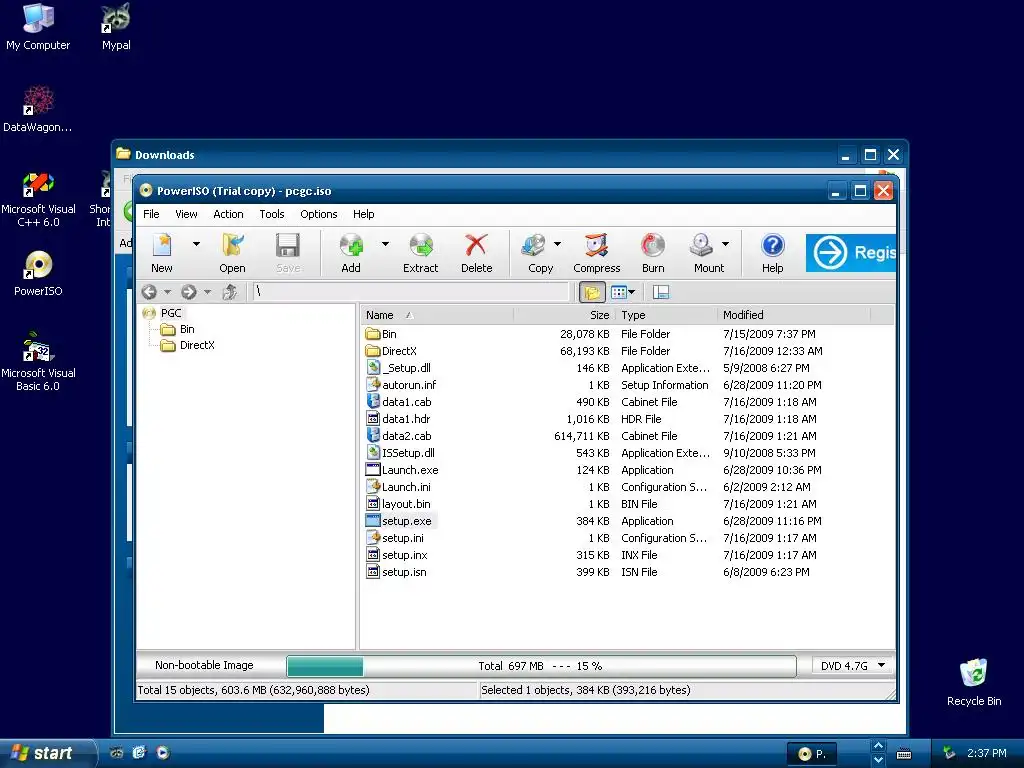Expand the Copy button dropdown arrow
Viewport: 1024px width, 768px height.
[x=557, y=244]
